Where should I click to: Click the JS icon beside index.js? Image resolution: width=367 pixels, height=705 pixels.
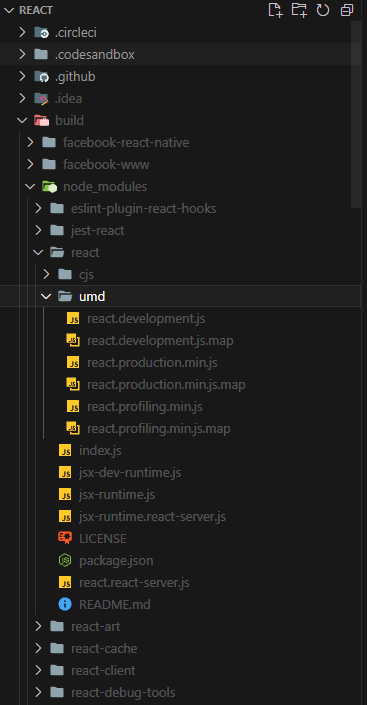(65, 451)
